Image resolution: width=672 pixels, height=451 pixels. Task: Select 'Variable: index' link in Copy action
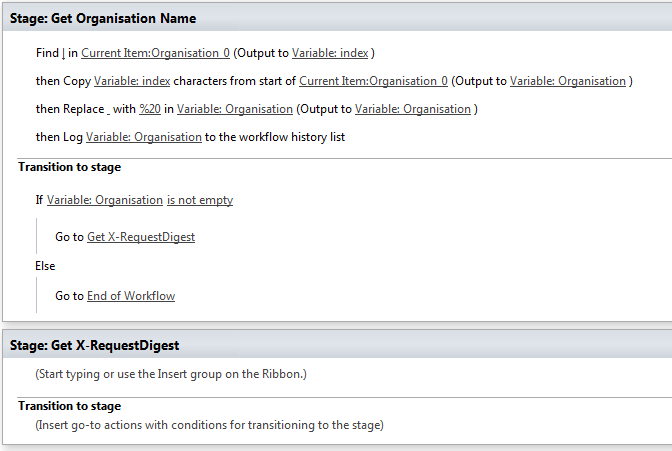pos(132,81)
